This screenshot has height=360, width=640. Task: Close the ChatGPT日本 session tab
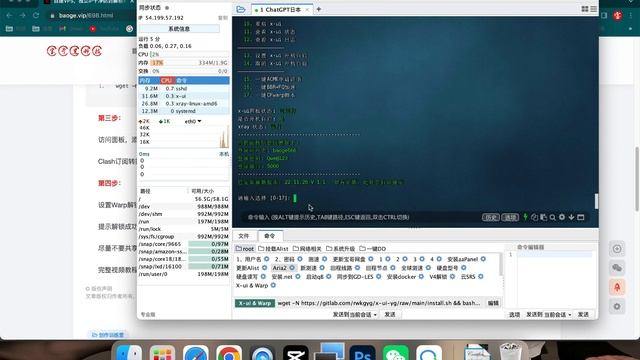(x=307, y=9)
